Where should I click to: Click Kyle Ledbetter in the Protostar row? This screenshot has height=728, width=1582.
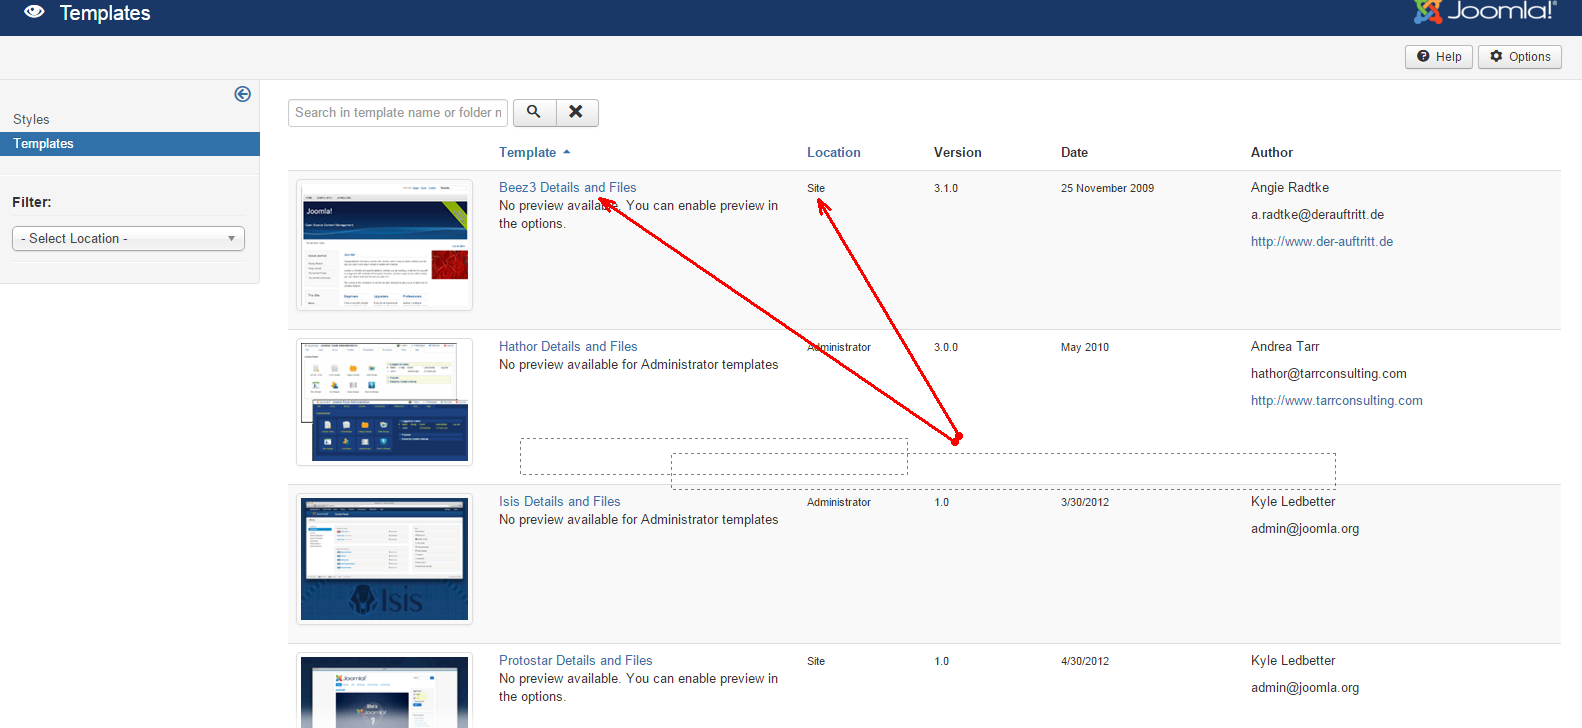point(1293,660)
